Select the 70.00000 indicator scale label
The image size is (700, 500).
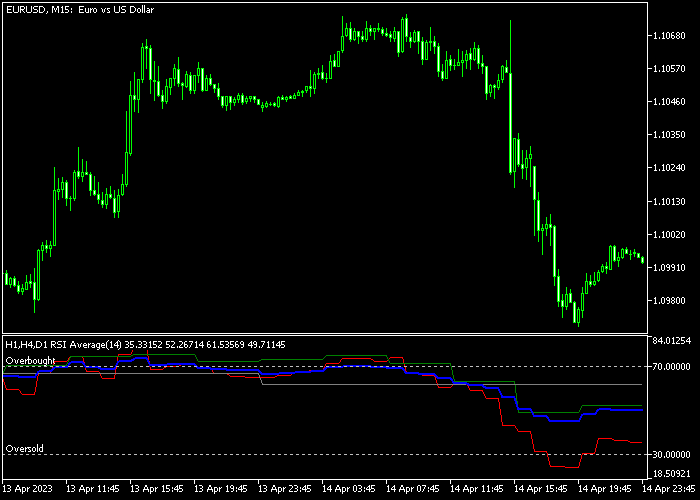pos(671,367)
